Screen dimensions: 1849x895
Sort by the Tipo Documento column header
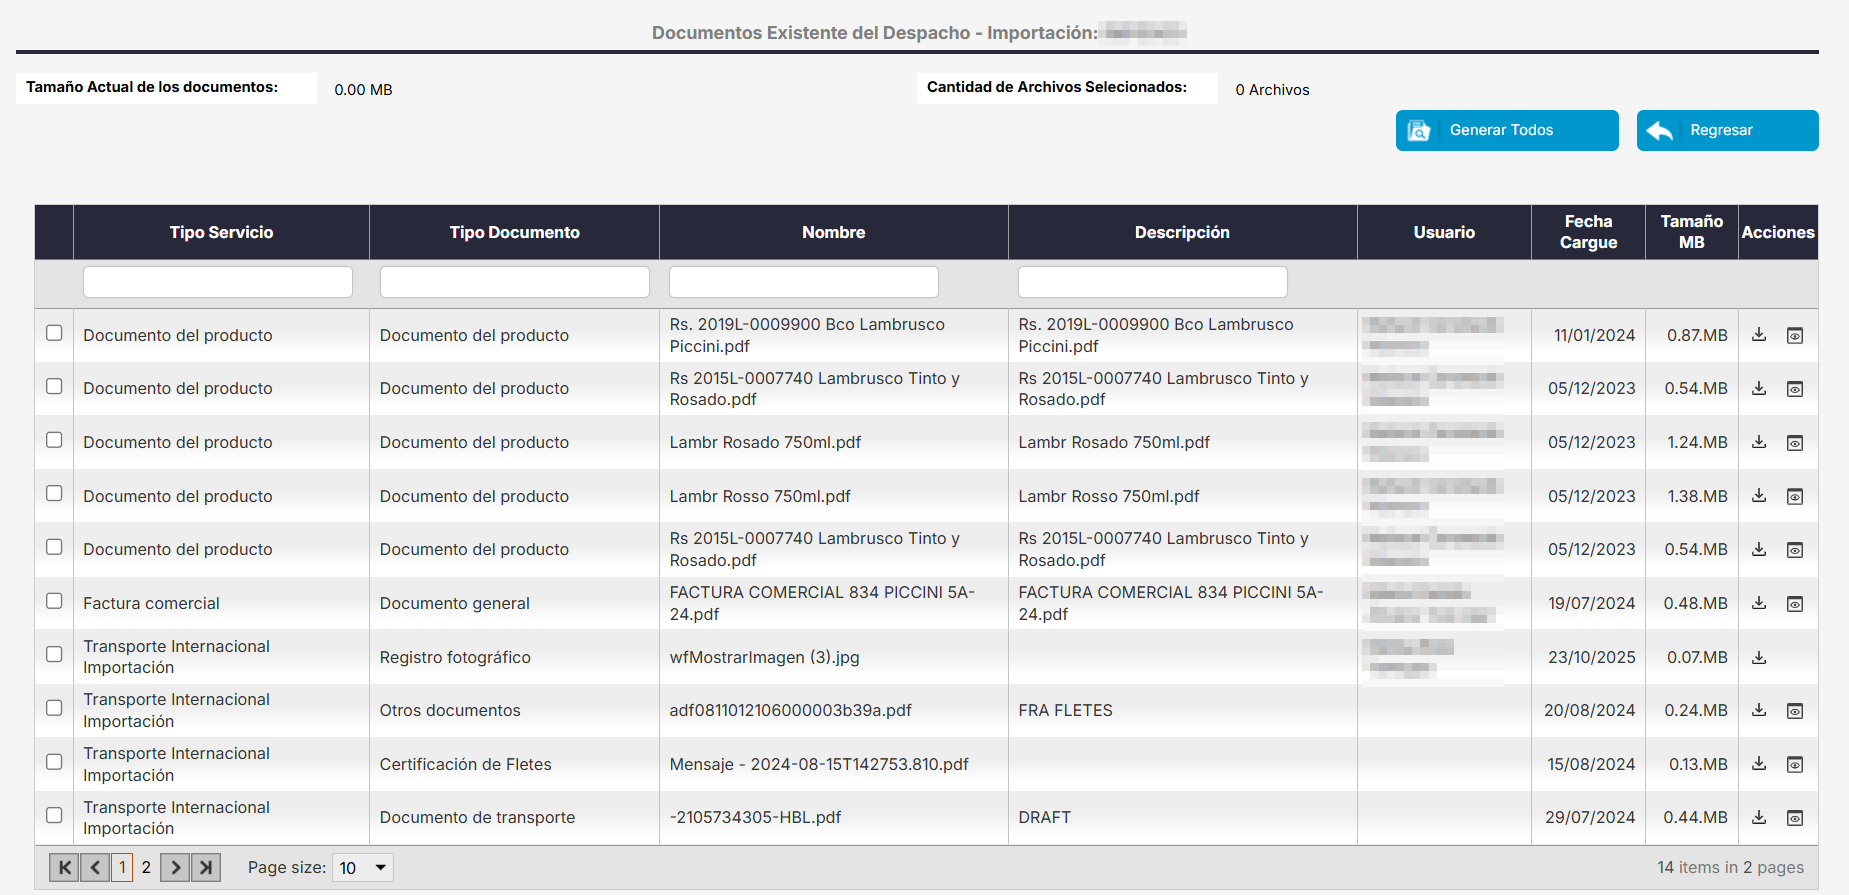[514, 232]
